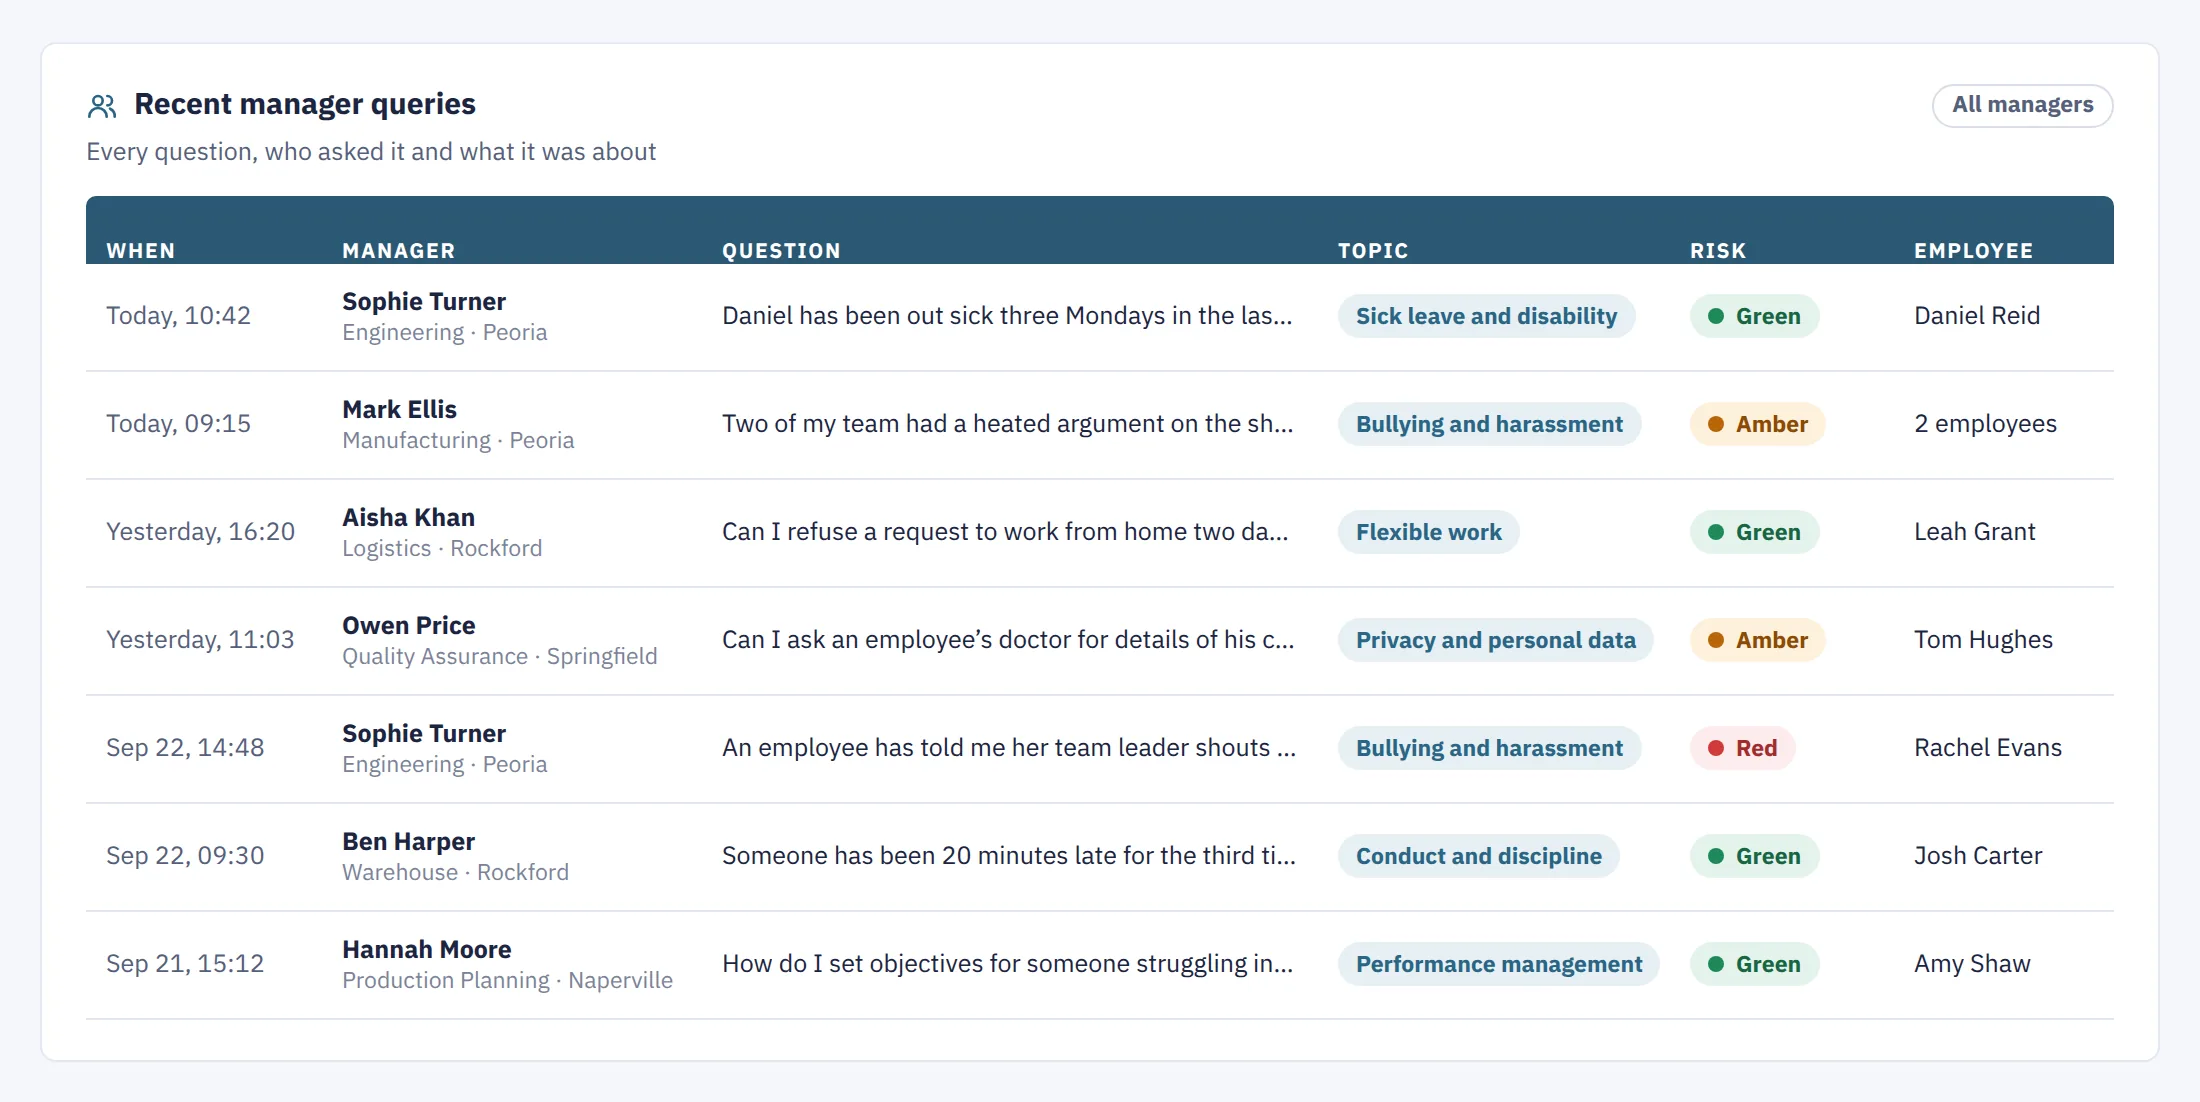Open the Today, 10:42 Sophie Turner manager name
This screenshot has height=1102, width=2200.
click(424, 302)
